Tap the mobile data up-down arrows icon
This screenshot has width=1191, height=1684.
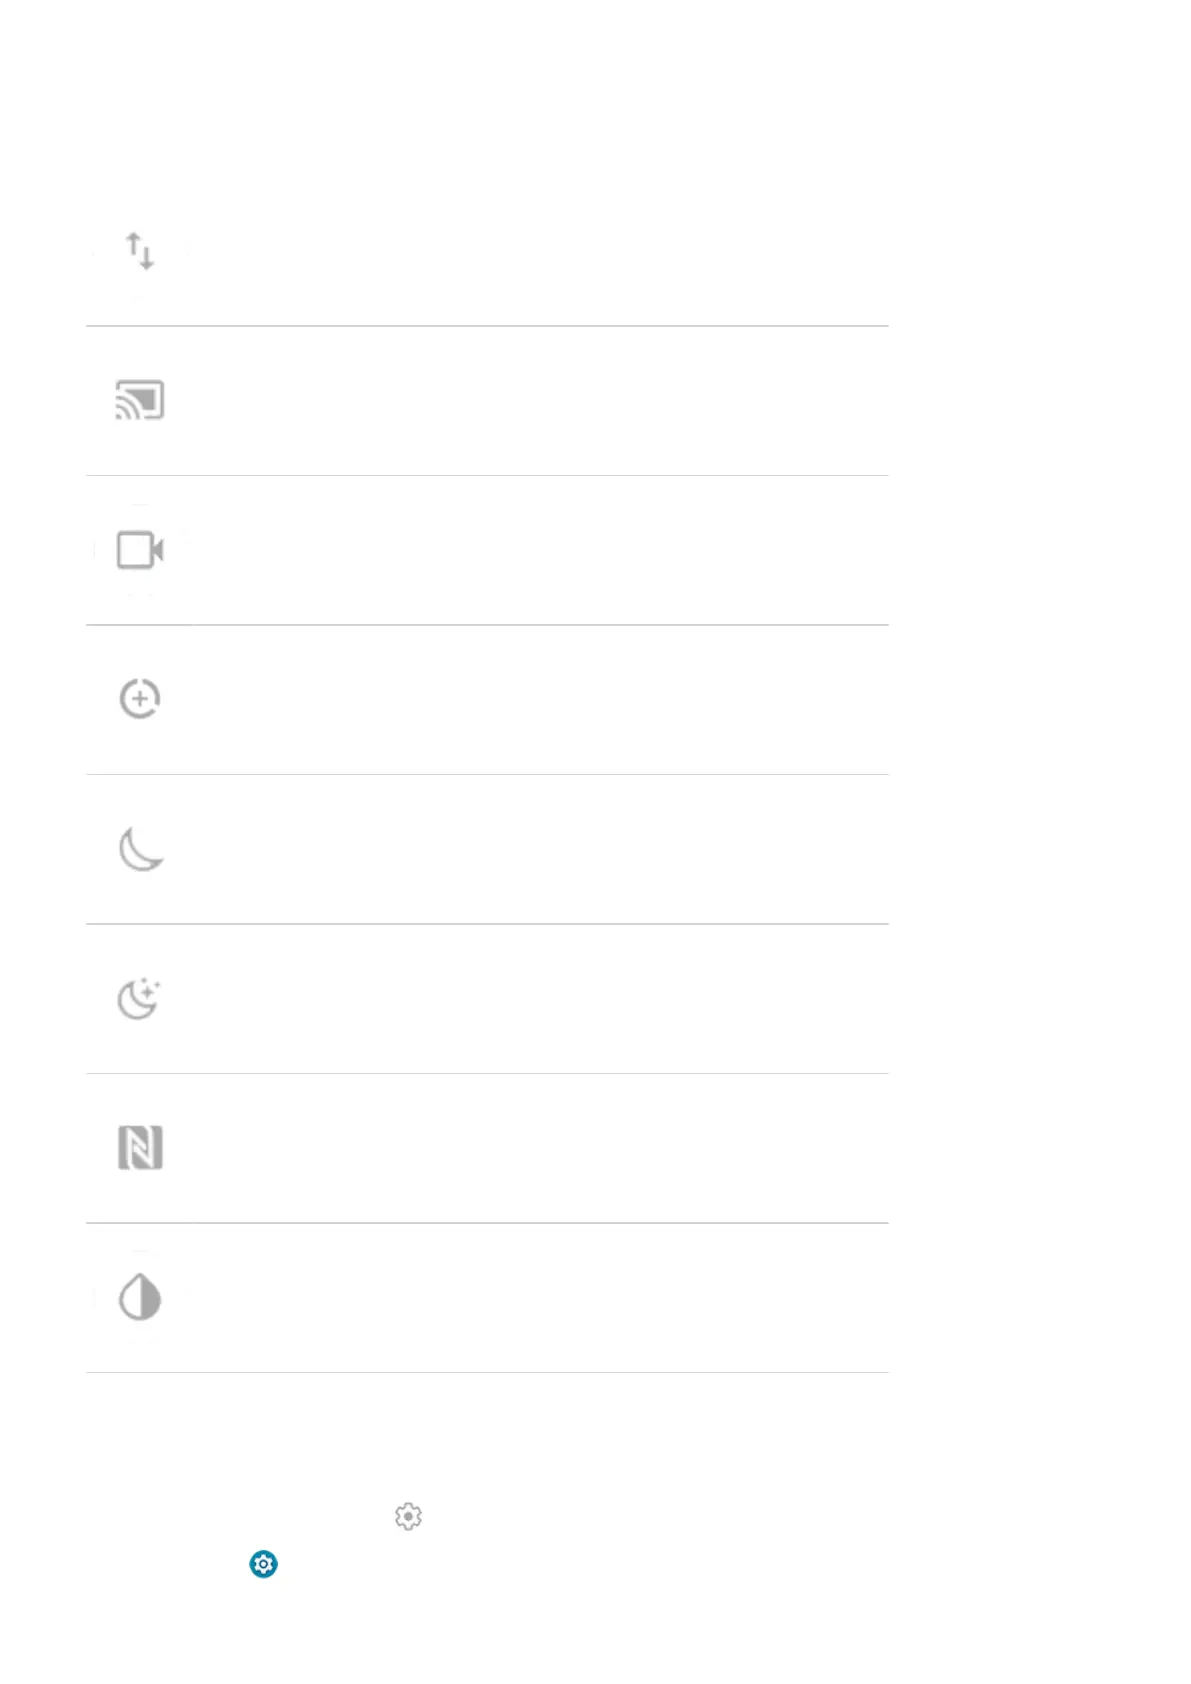pyautogui.click(x=140, y=251)
